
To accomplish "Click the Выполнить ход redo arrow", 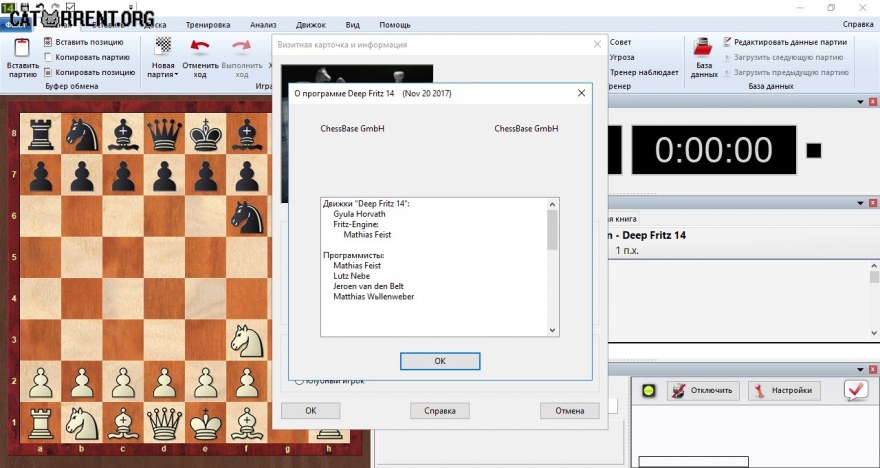I will [x=242, y=46].
